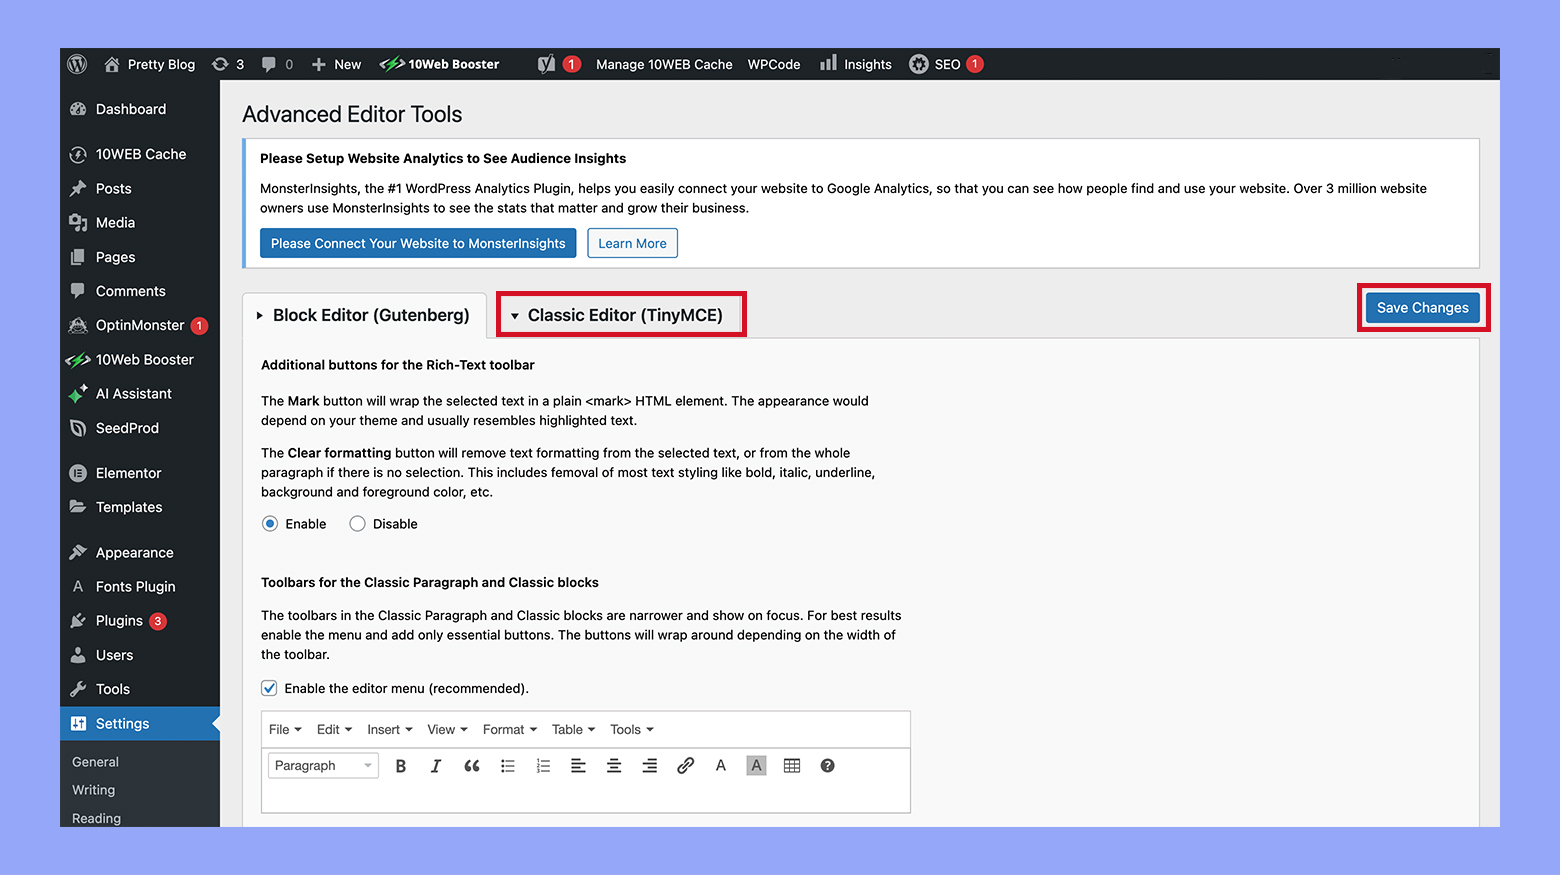Click the Blockquote icon in the toolbar preview

pyautogui.click(x=471, y=765)
